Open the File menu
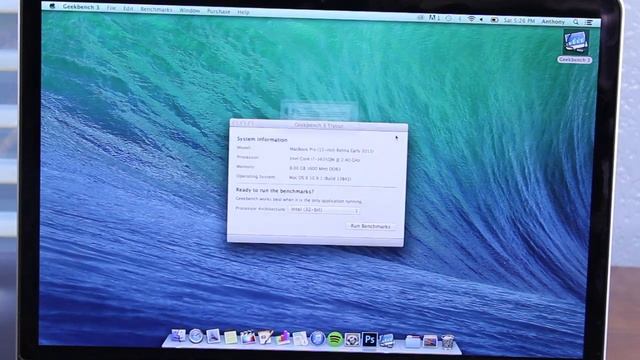Viewport: 640px width, 360px height. click(111, 8)
